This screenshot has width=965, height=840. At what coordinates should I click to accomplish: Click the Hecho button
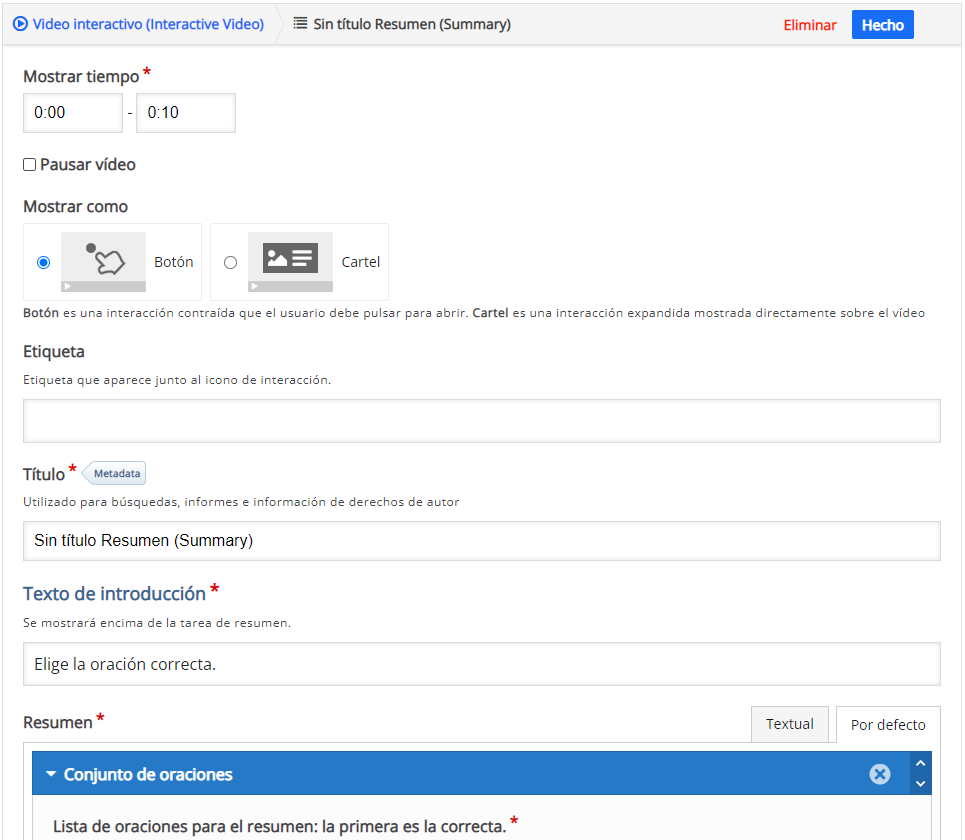[x=882, y=25]
